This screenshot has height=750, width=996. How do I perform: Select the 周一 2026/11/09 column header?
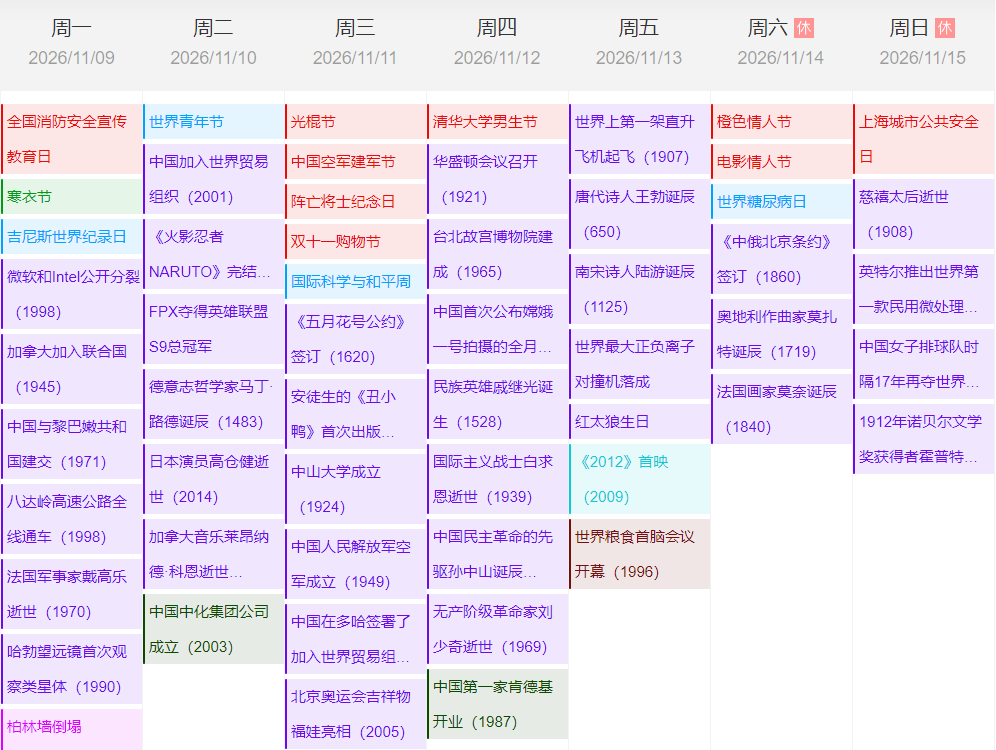tap(71, 42)
